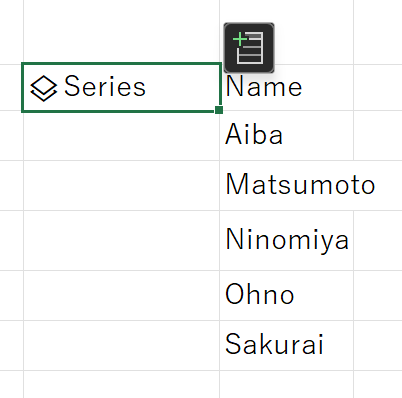
Task: Select the empty Series cell beside Ninomiya
Action: (122, 240)
